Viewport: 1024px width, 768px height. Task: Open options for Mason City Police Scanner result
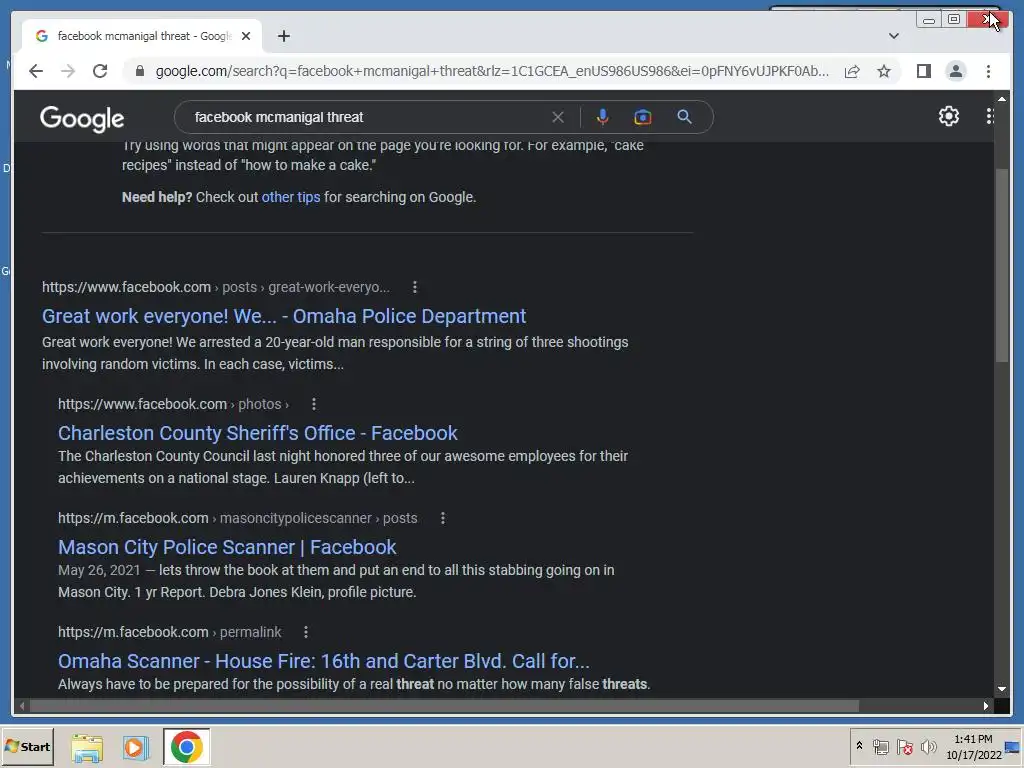pos(443,519)
